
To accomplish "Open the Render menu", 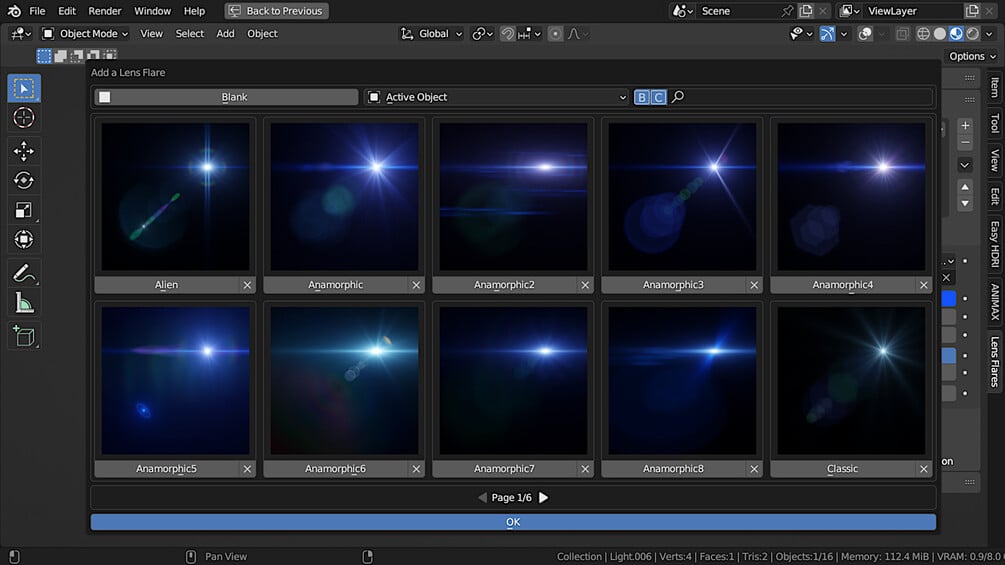I will click(104, 11).
